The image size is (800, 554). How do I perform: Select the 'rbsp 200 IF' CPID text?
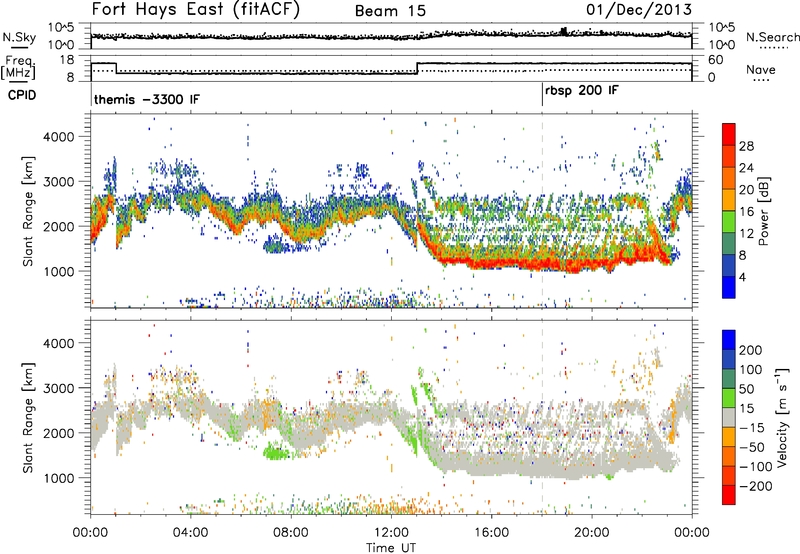[x=582, y=91]
